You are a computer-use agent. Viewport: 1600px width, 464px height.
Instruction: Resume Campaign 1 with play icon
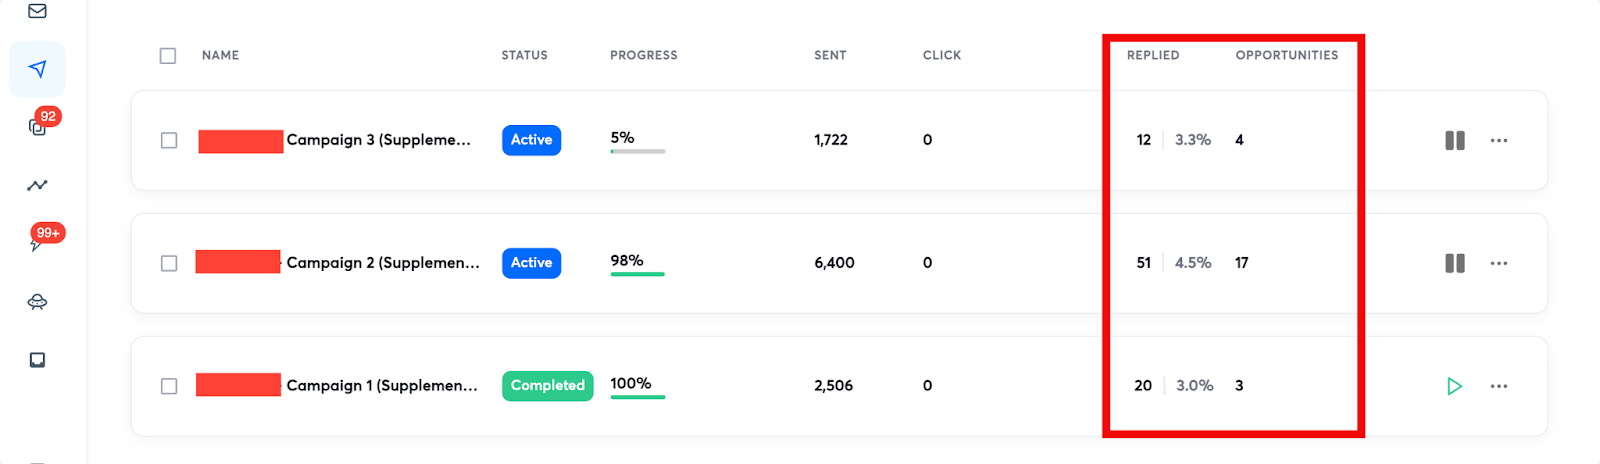click(x=1455, y=386)
